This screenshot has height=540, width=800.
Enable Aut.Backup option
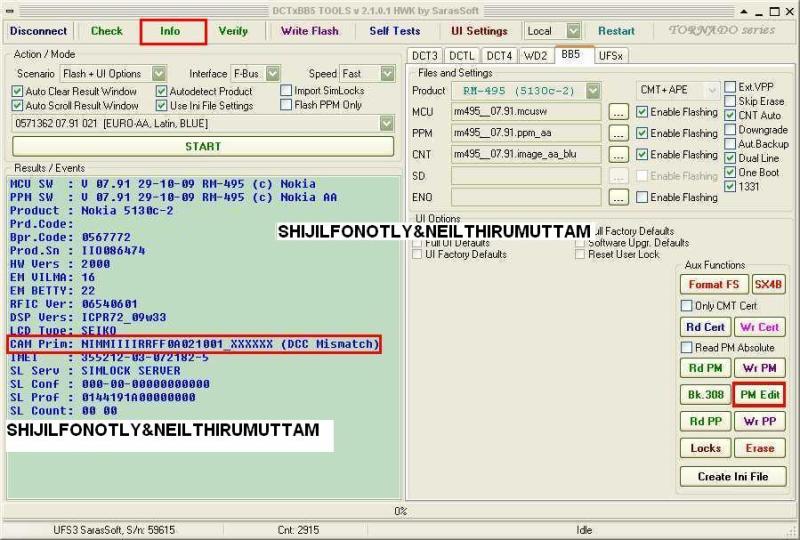coord(730,144)
